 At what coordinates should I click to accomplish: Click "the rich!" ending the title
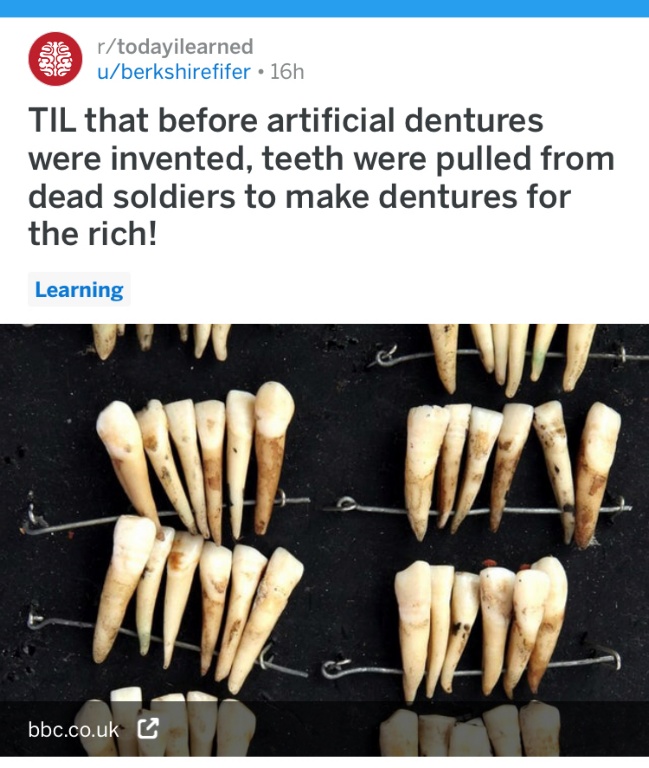pos(93,234)
